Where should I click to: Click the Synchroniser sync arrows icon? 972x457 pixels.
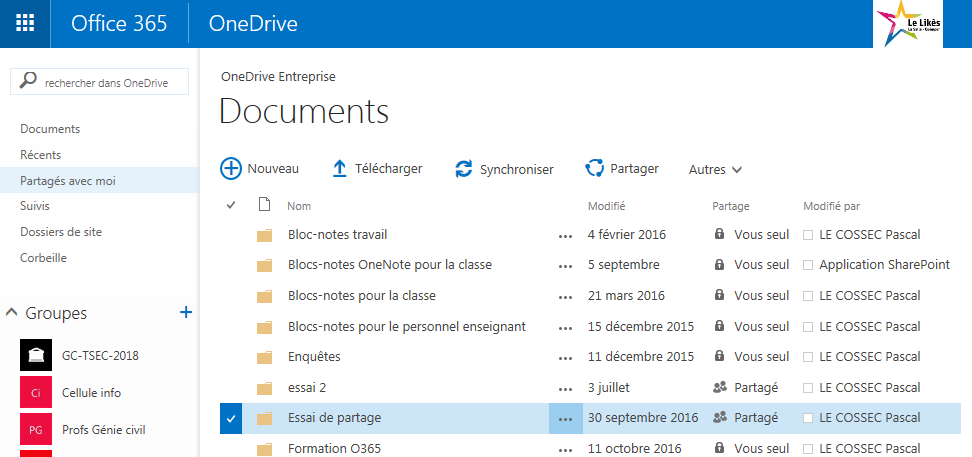point(464,169)
